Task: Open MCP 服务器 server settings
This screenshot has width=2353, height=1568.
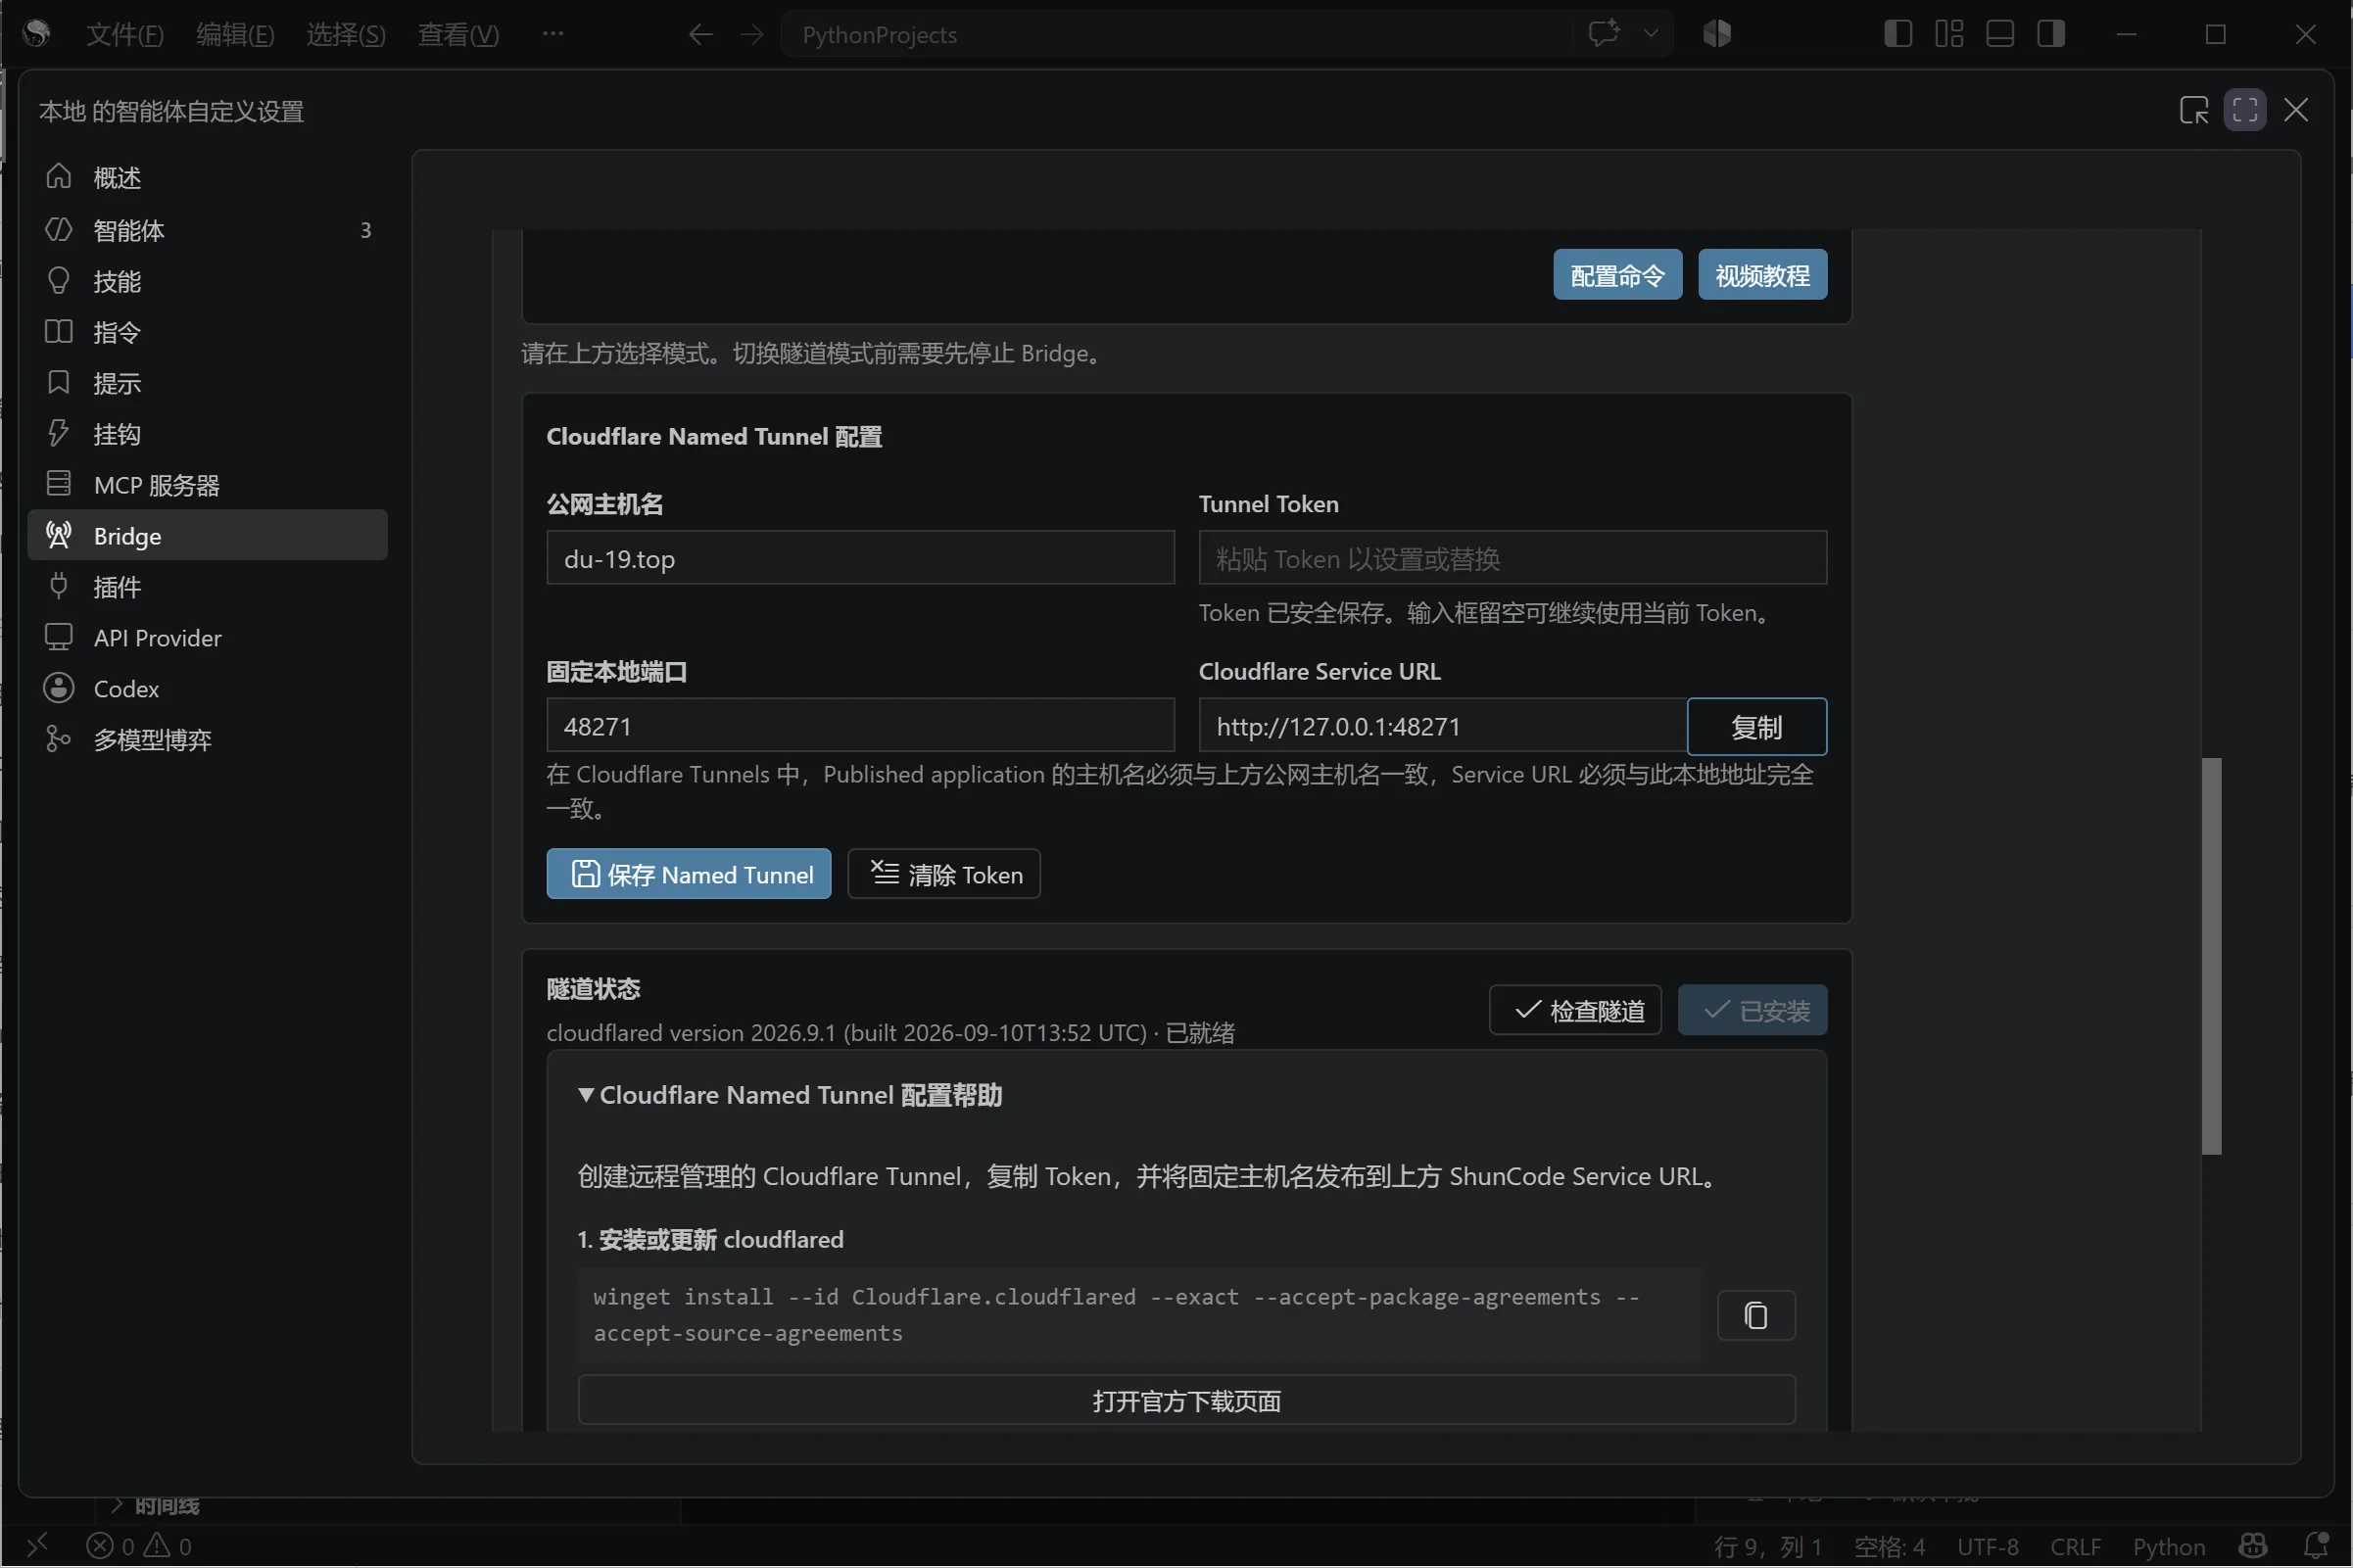Action: point(207,485)
